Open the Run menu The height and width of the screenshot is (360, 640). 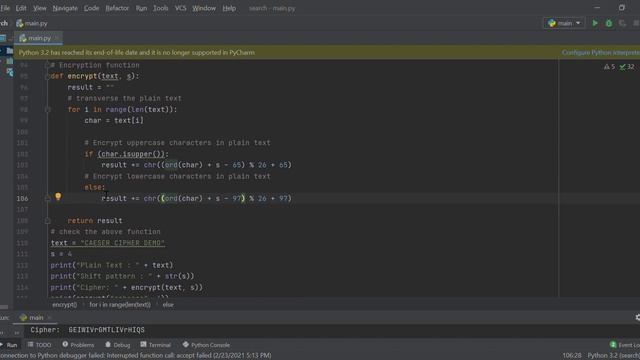(x=141, y=8)
